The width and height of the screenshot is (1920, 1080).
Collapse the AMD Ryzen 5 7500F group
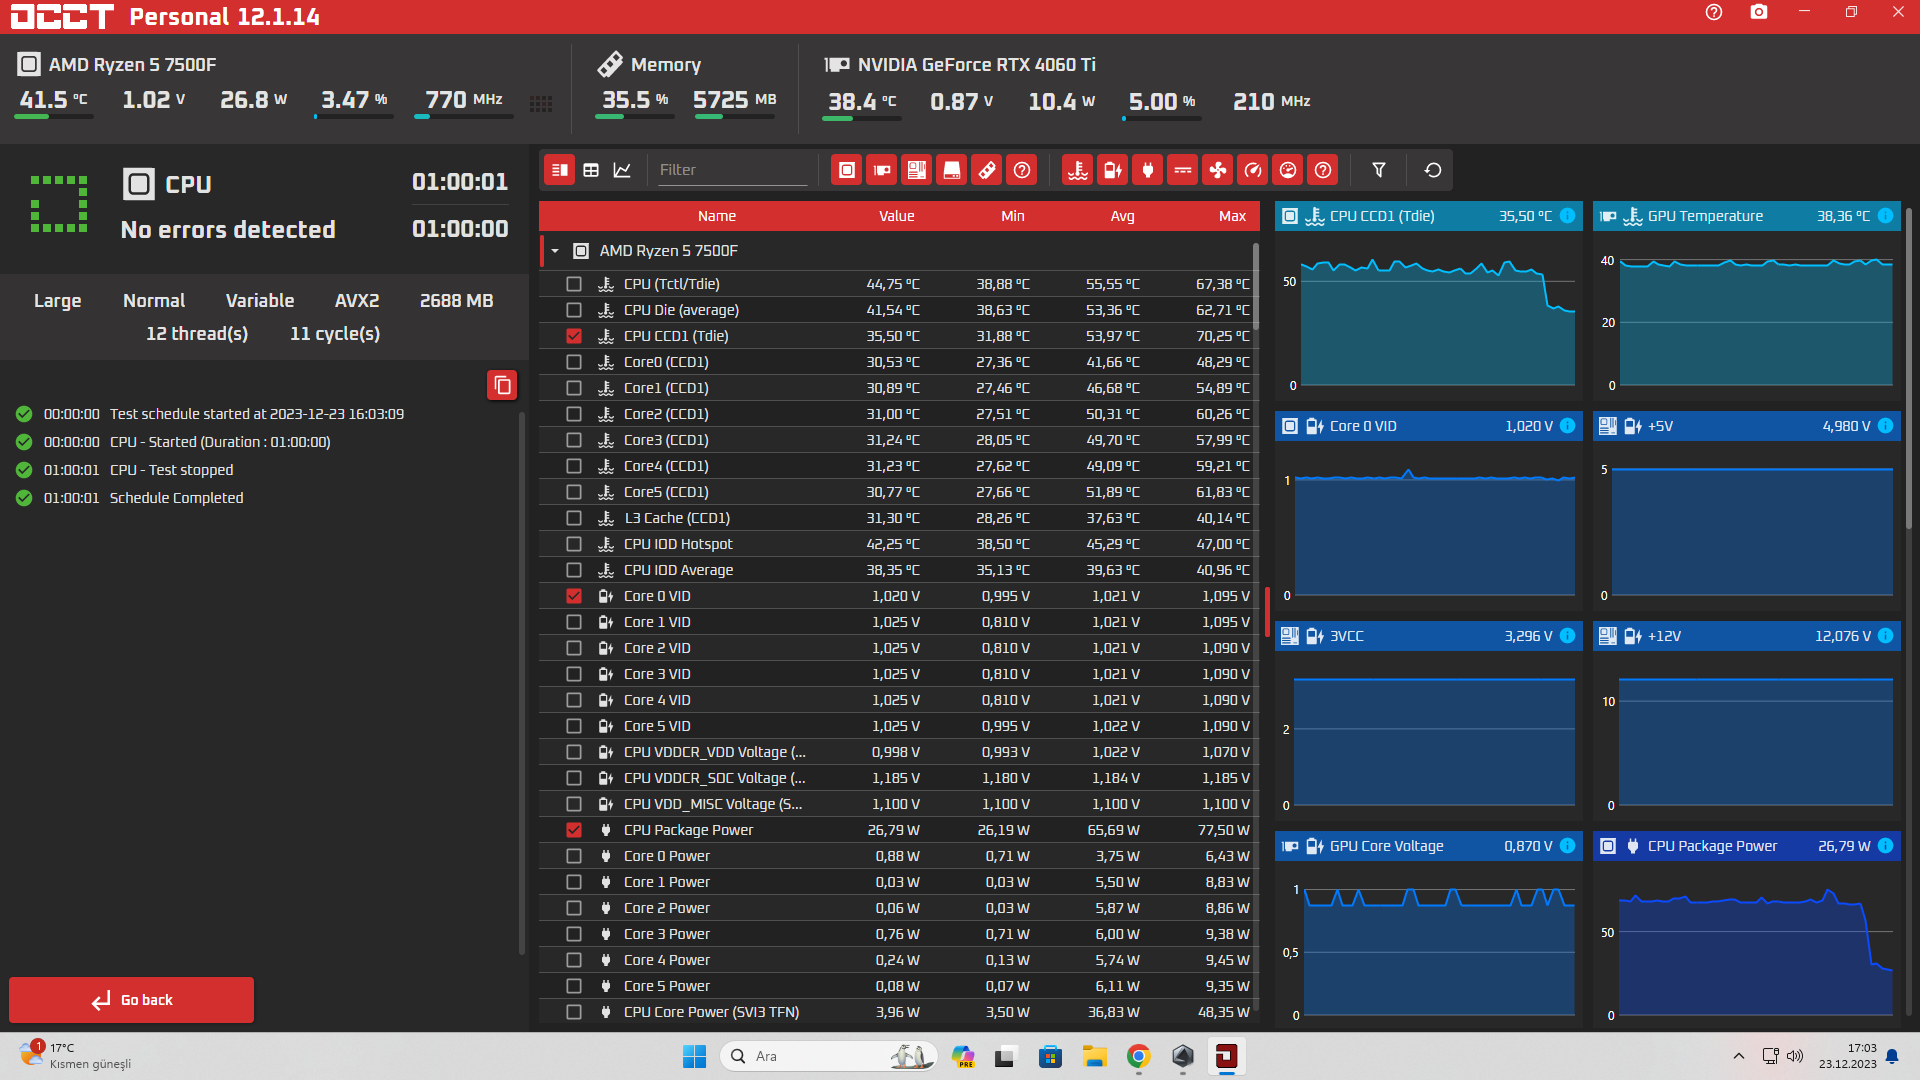pos(555,251)
